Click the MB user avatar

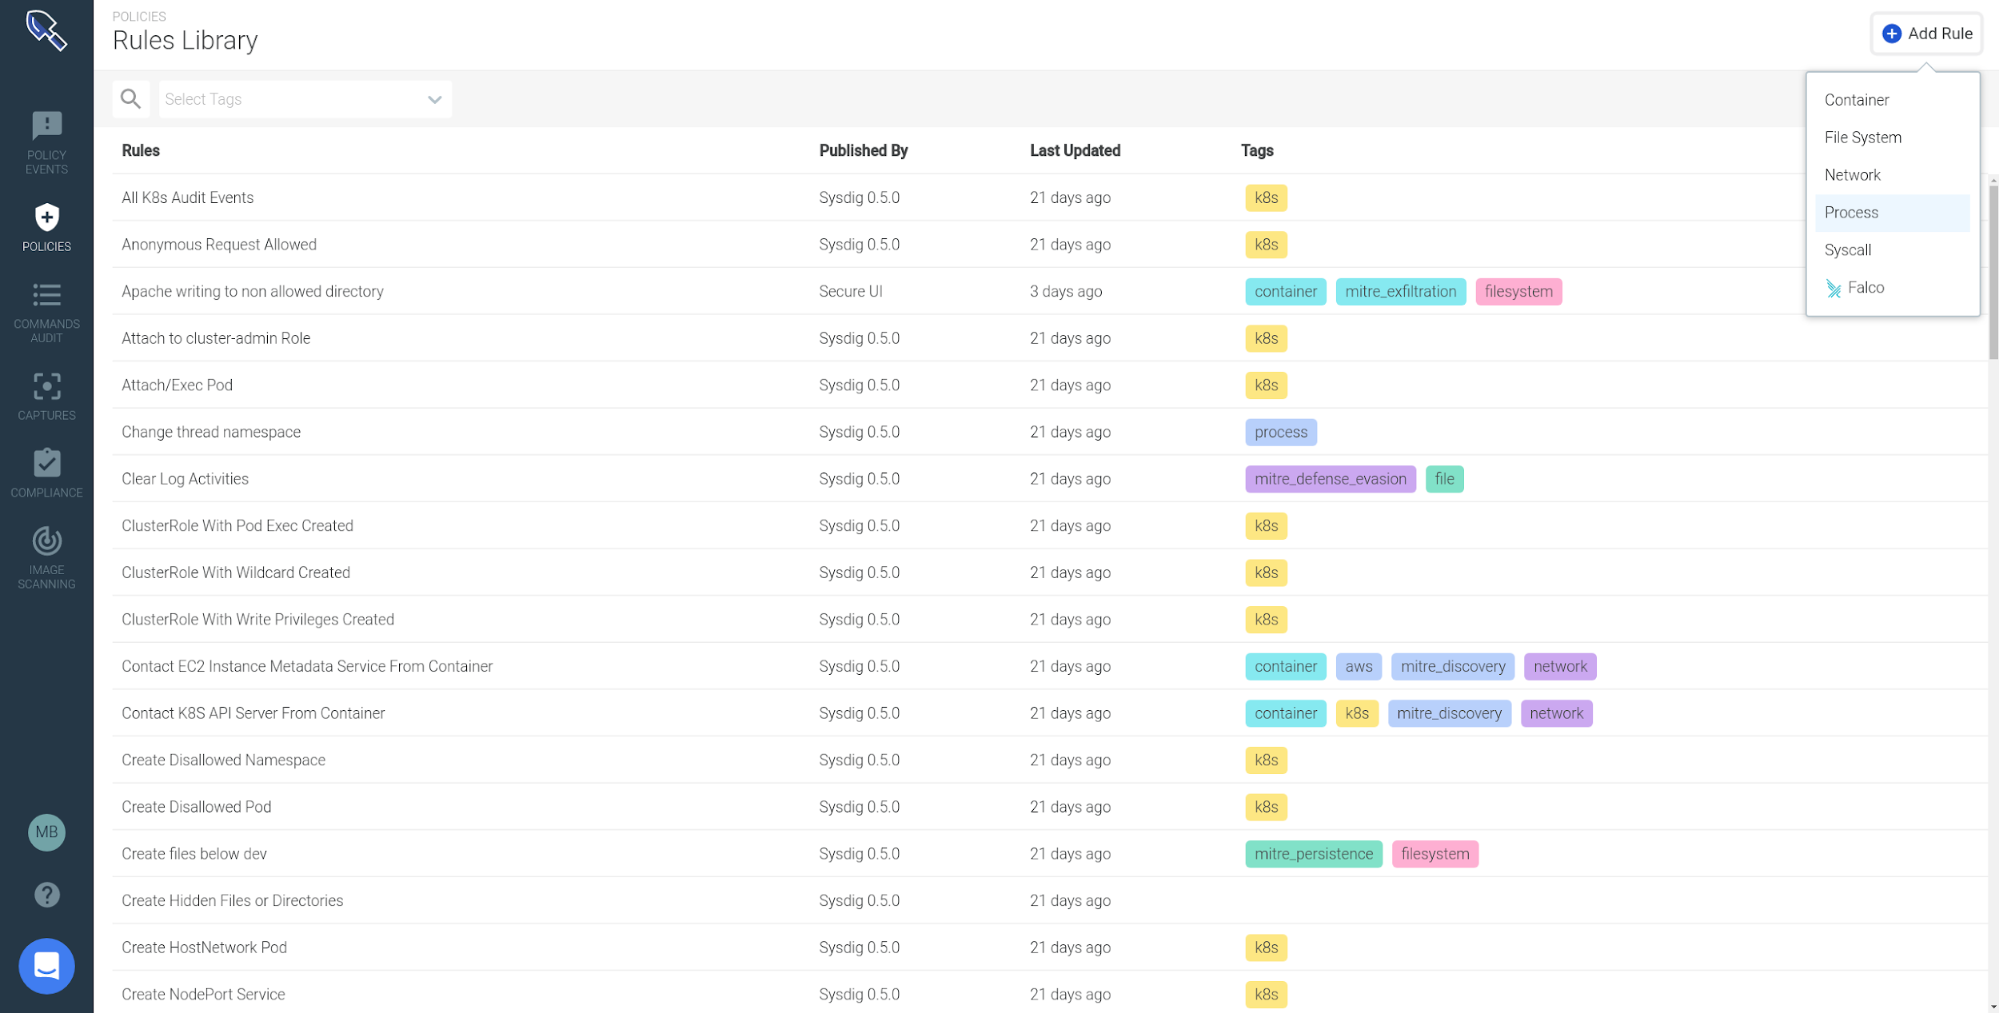point(46,832)
